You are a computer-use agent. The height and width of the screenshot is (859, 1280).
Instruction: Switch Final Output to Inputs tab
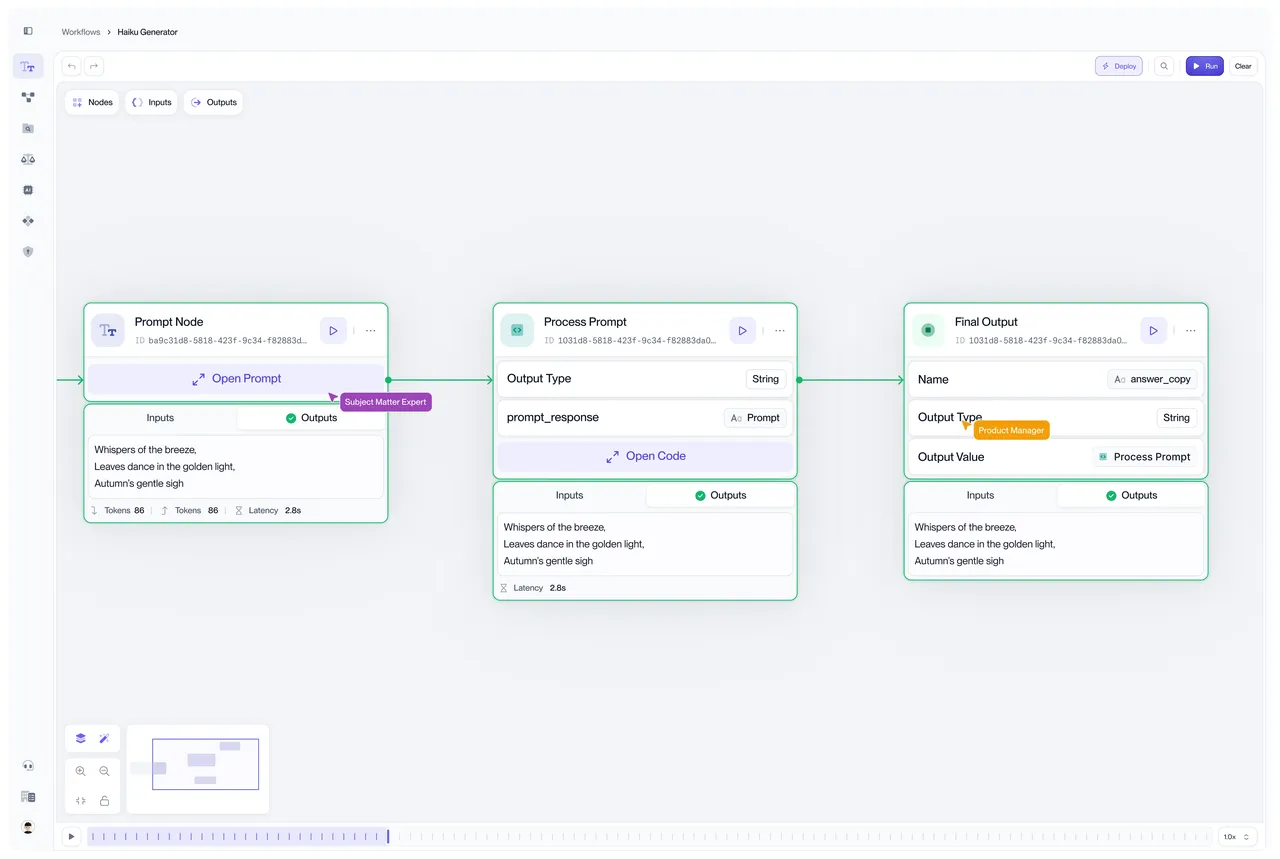click(x=980, y=495)
